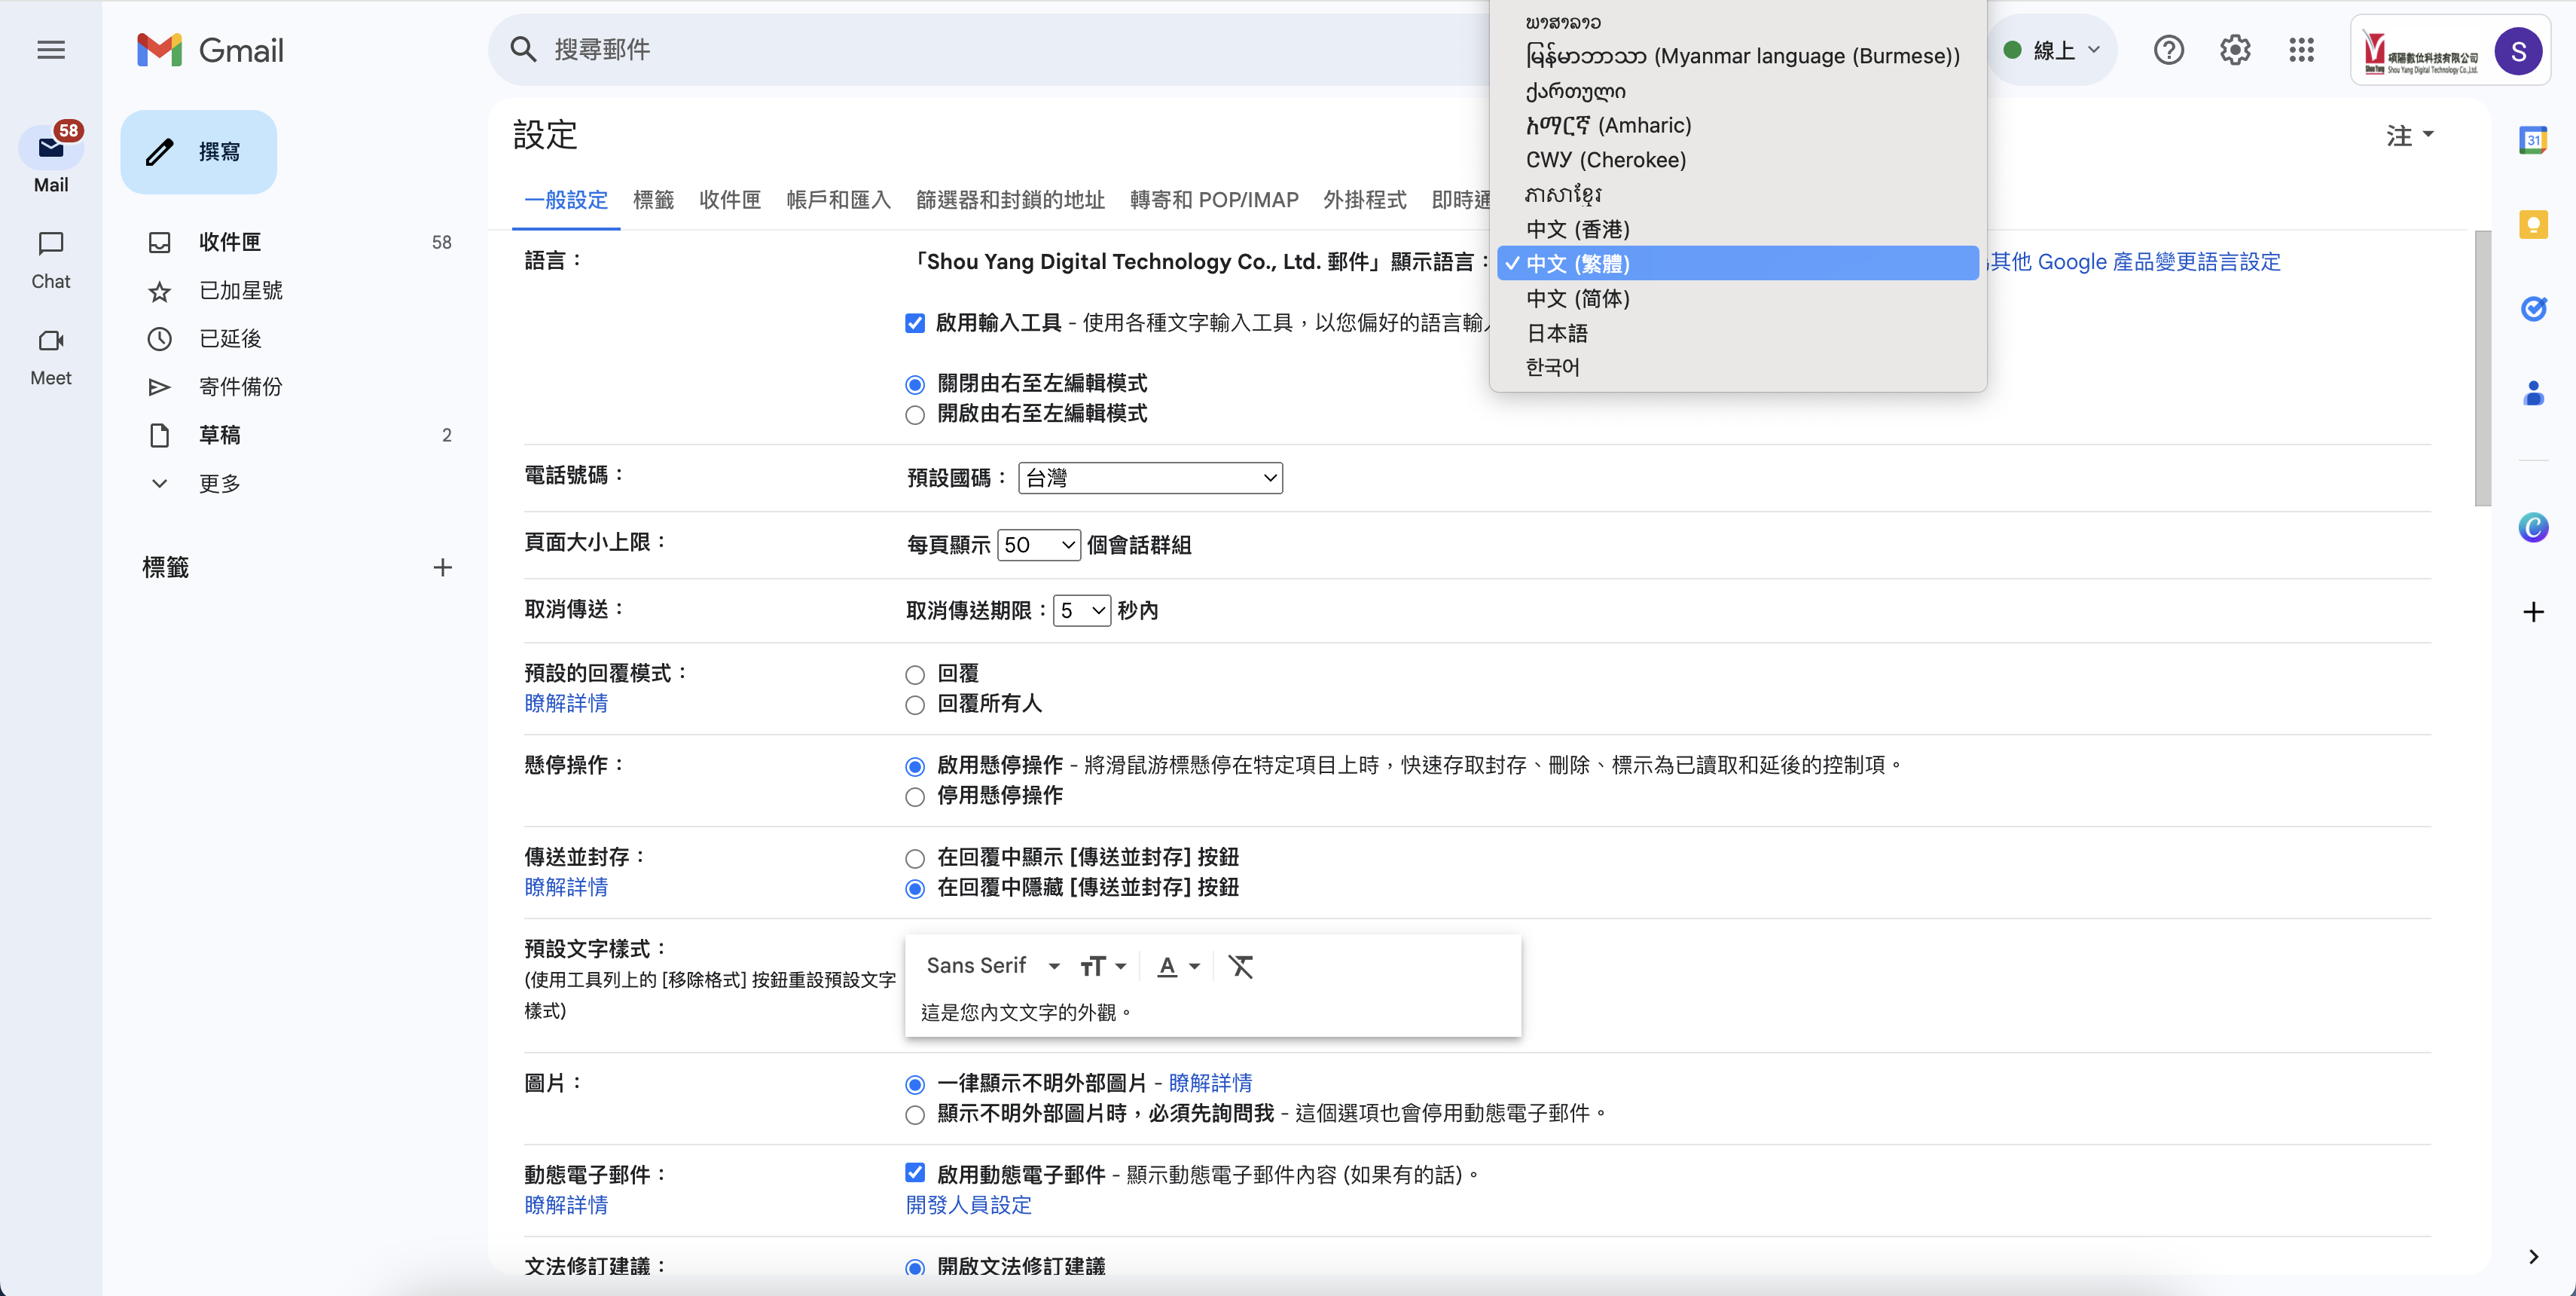Click the developer settings link
Image resolution: width=2576 pixels, height=1296 pixels.
[x=967, y=1205]
